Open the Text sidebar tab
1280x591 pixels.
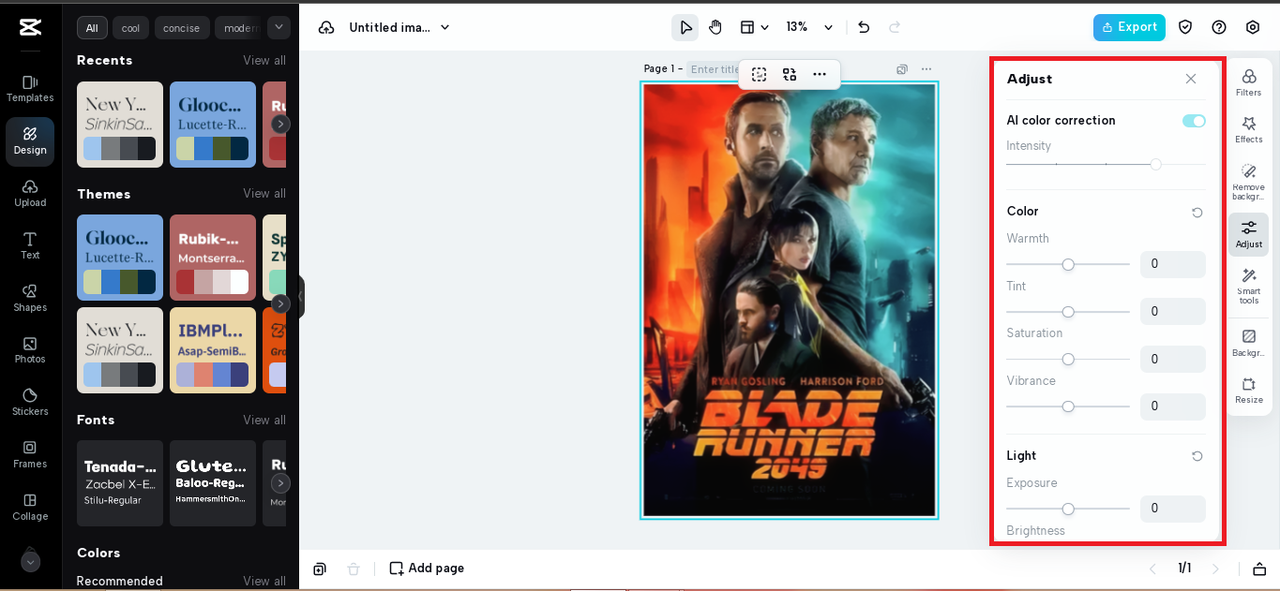[30, 246]
